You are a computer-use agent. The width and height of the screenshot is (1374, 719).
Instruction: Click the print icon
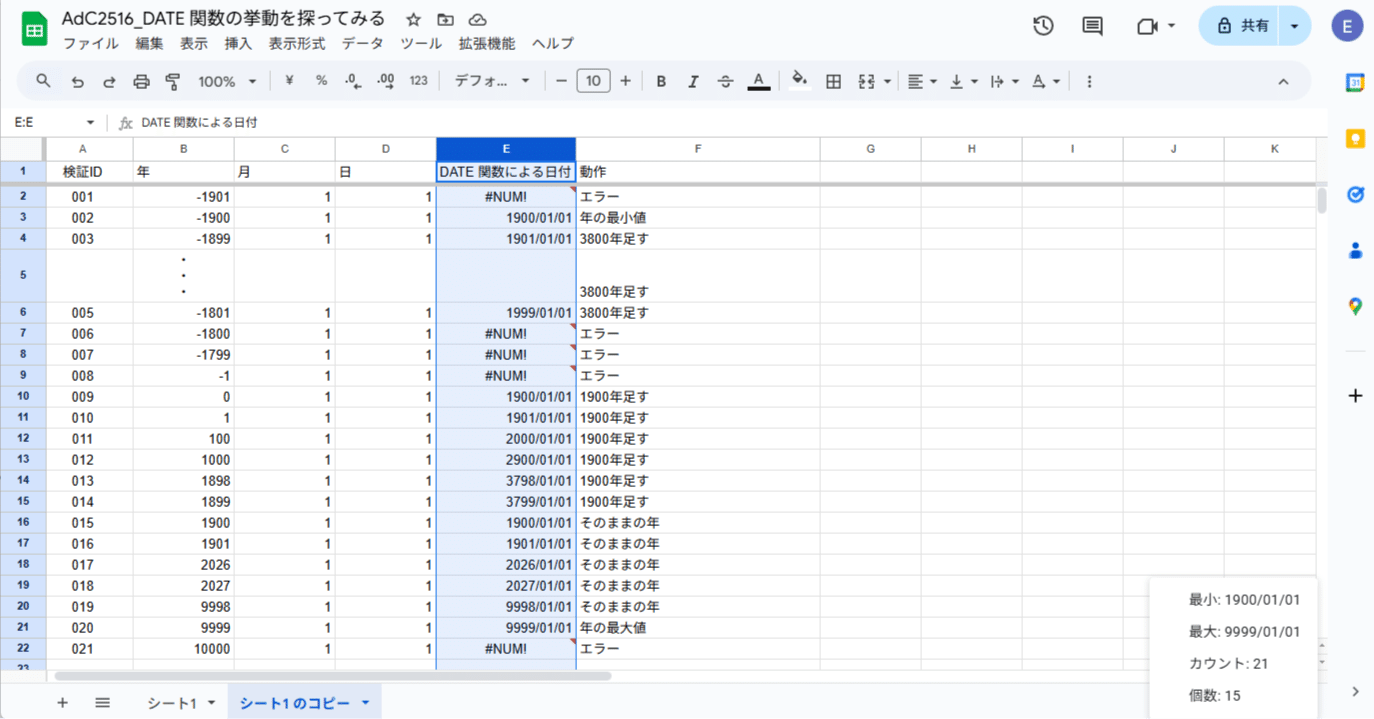141,80
